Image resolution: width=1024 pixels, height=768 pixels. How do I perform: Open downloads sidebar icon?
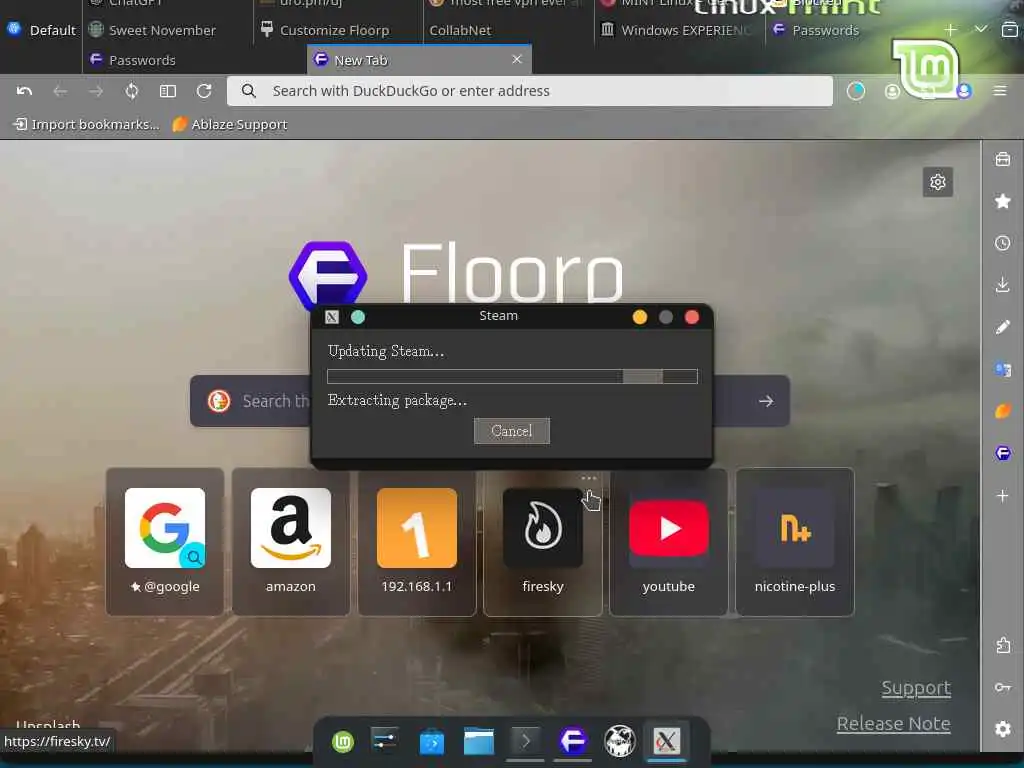pyautogui.click(x=1002, y=285)
